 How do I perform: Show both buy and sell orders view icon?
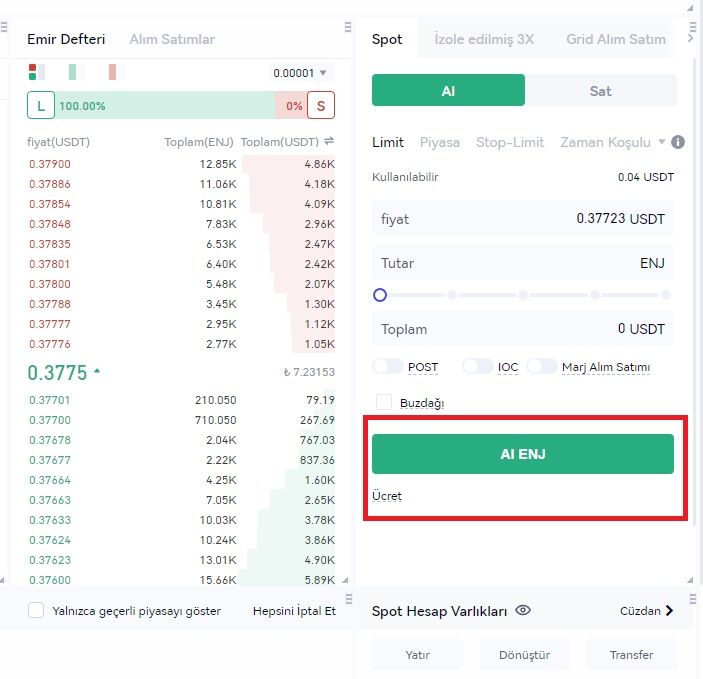point(33,72)
